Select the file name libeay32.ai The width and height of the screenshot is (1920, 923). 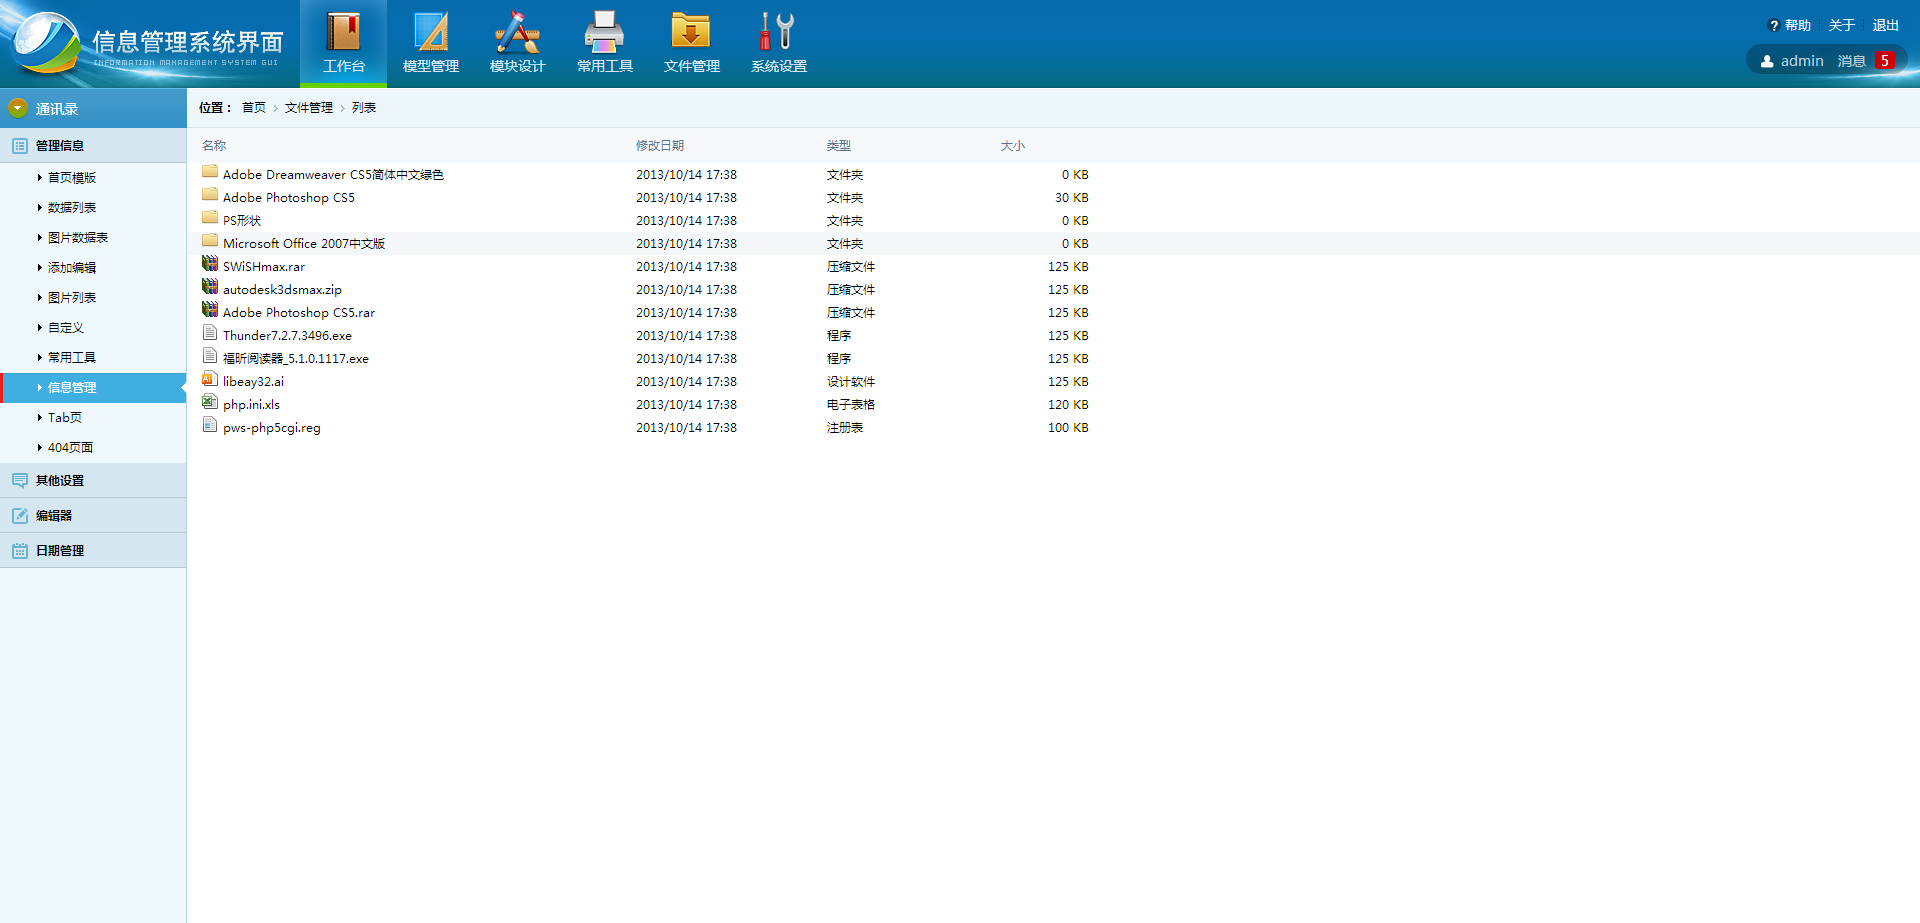pos(253,382)
